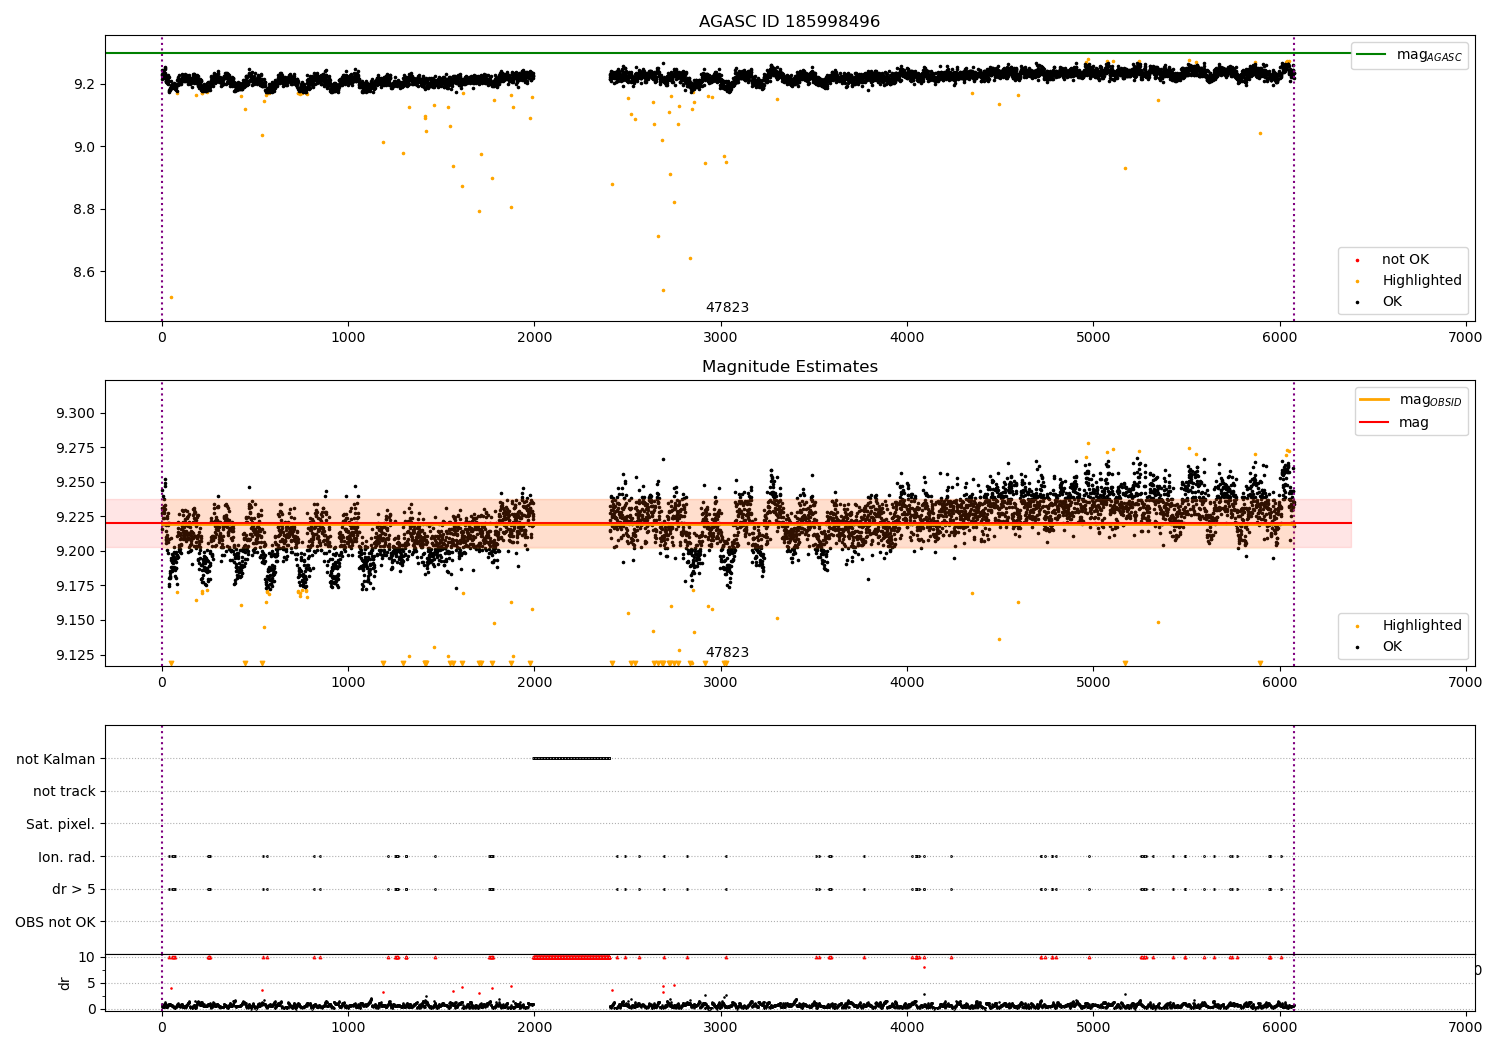Image resolution: width=1500 pixels, height=1050 pixels.
Task: Click the y-axis tick label "9.2"
Action: pyautogui.click(x=84, y=84)
